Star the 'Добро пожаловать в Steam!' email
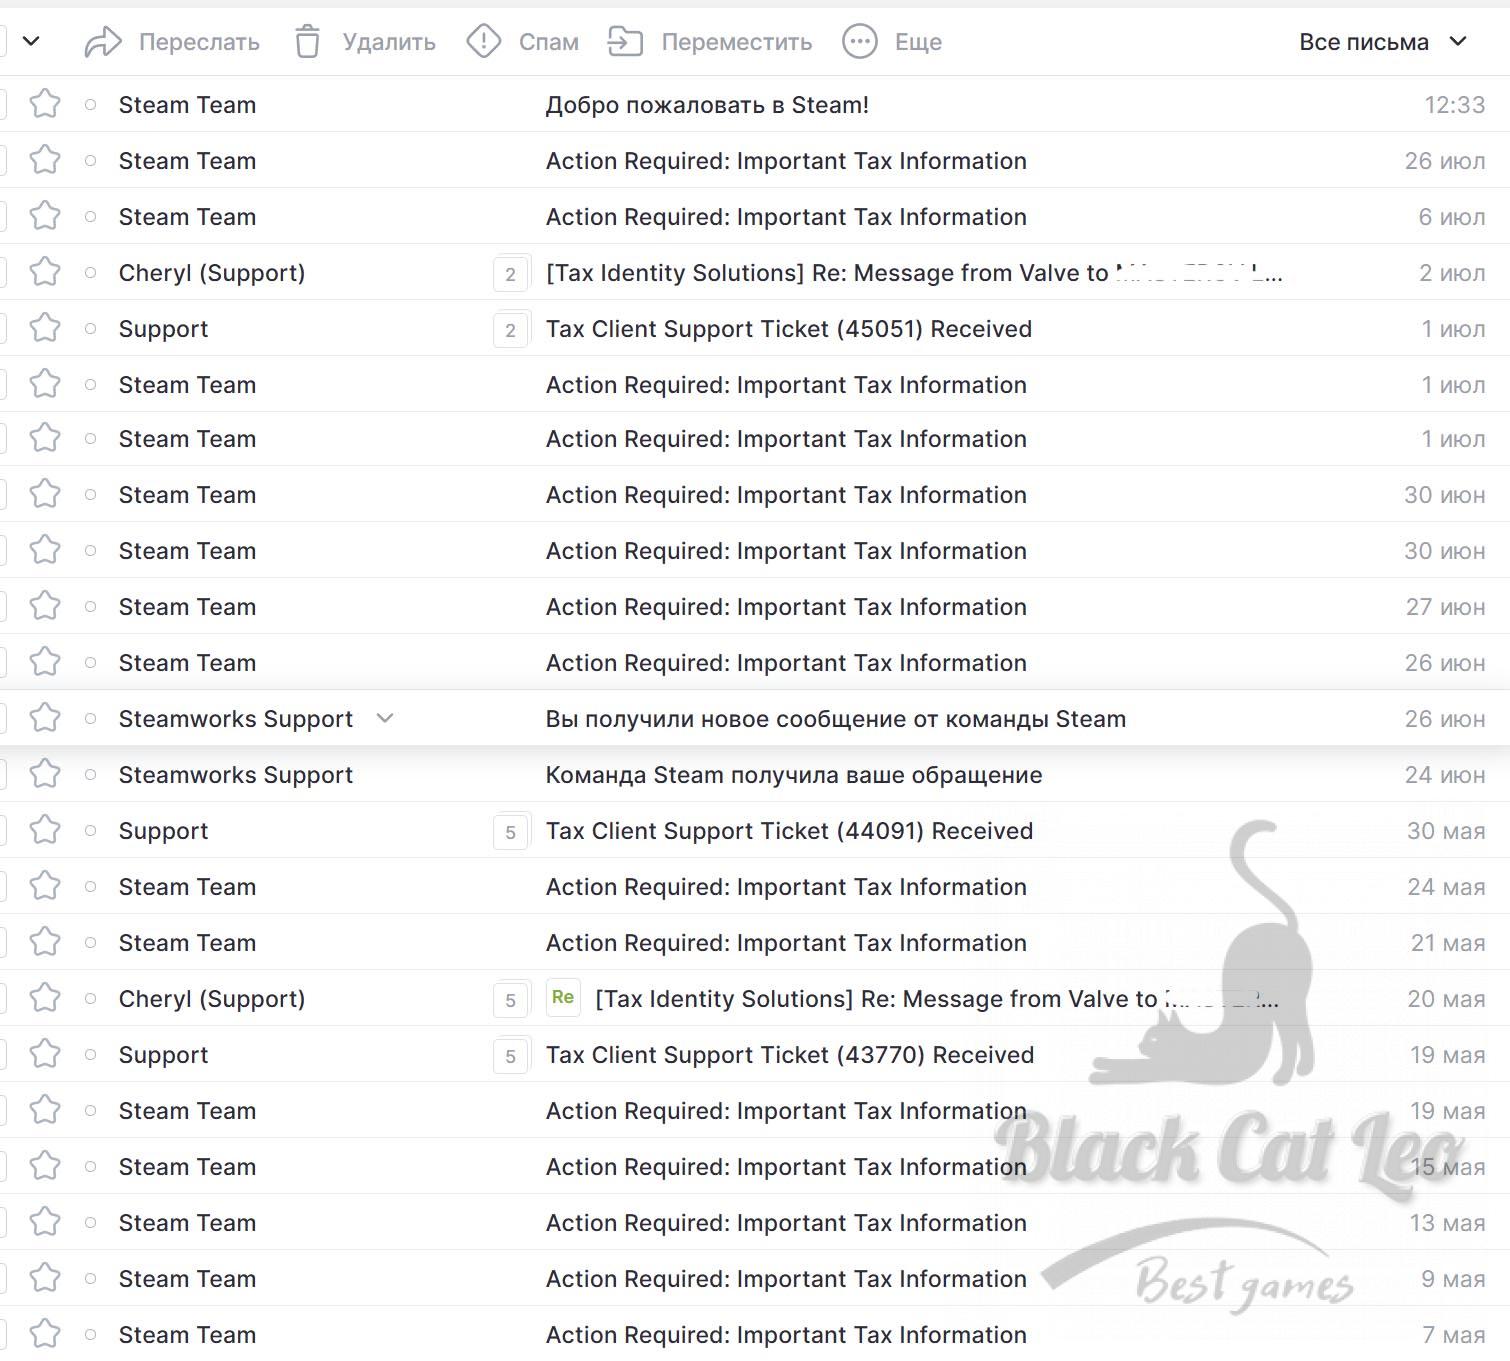 (x=45, y=104)
